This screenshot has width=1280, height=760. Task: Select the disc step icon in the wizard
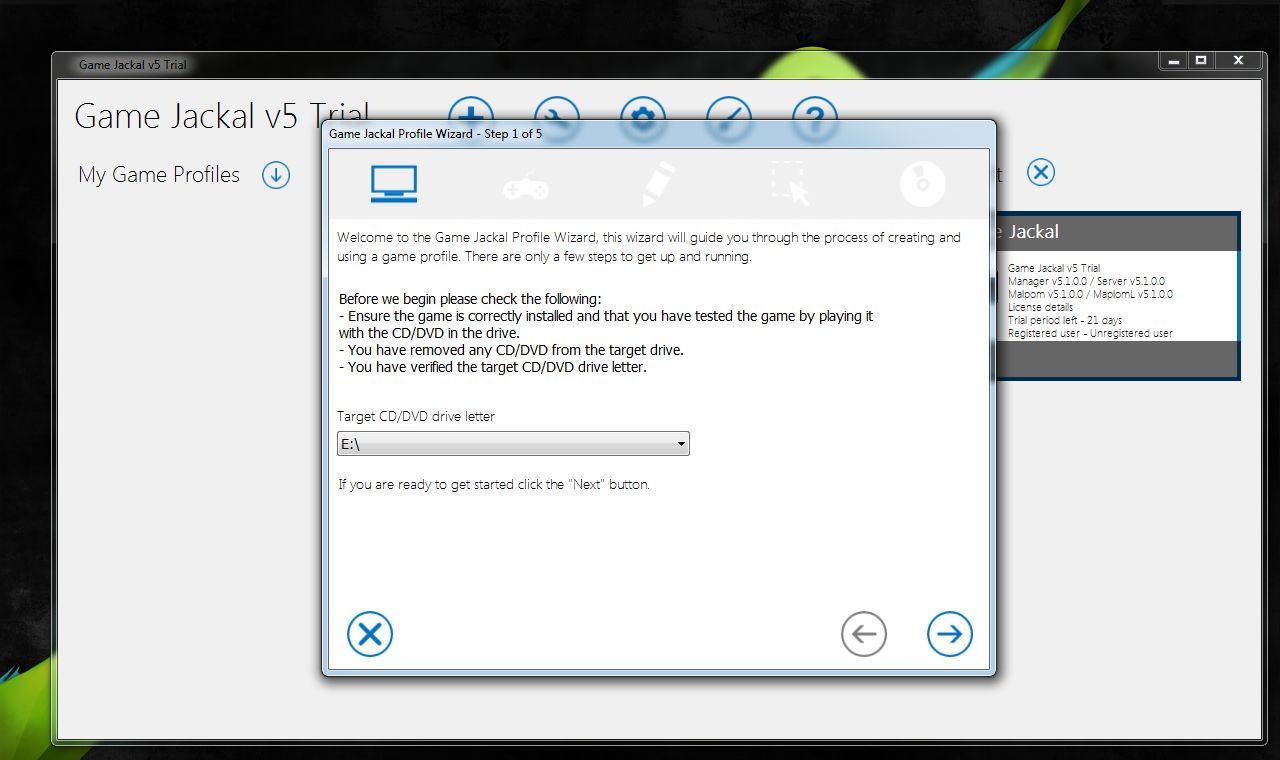click(x=923, y=184)
